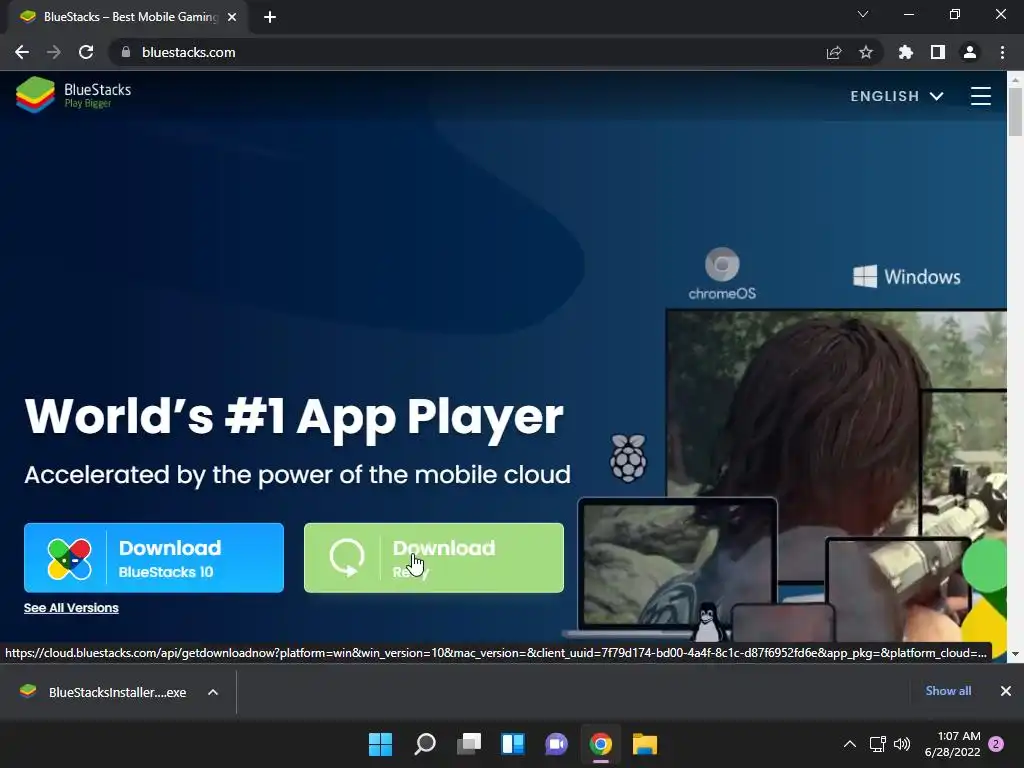Open a new tab with plus button

pyautogui.click(x=270, y=17)
